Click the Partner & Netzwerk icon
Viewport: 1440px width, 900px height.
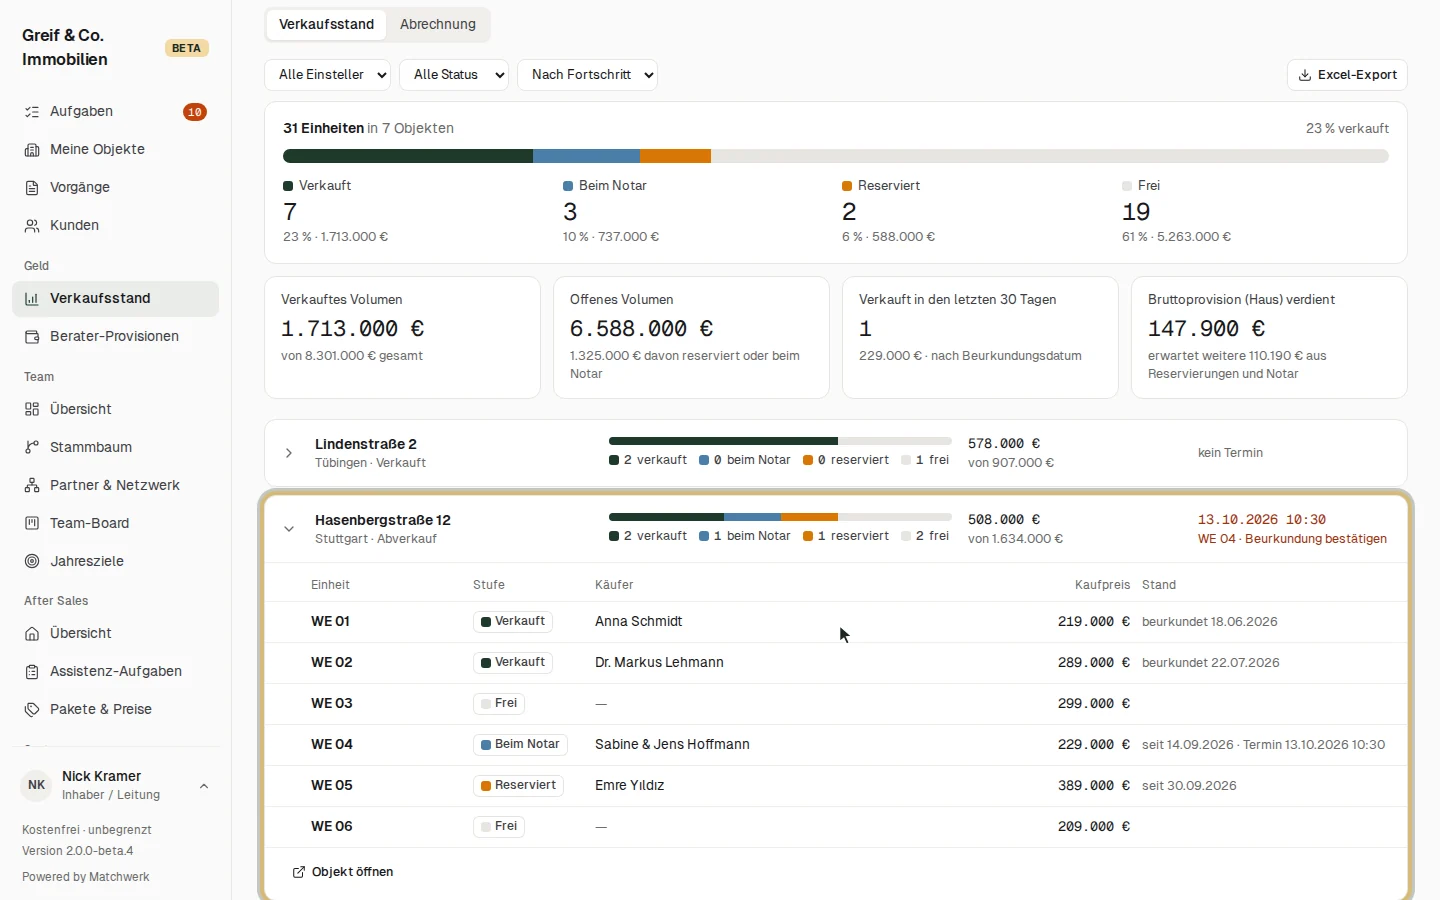point(32,485)
